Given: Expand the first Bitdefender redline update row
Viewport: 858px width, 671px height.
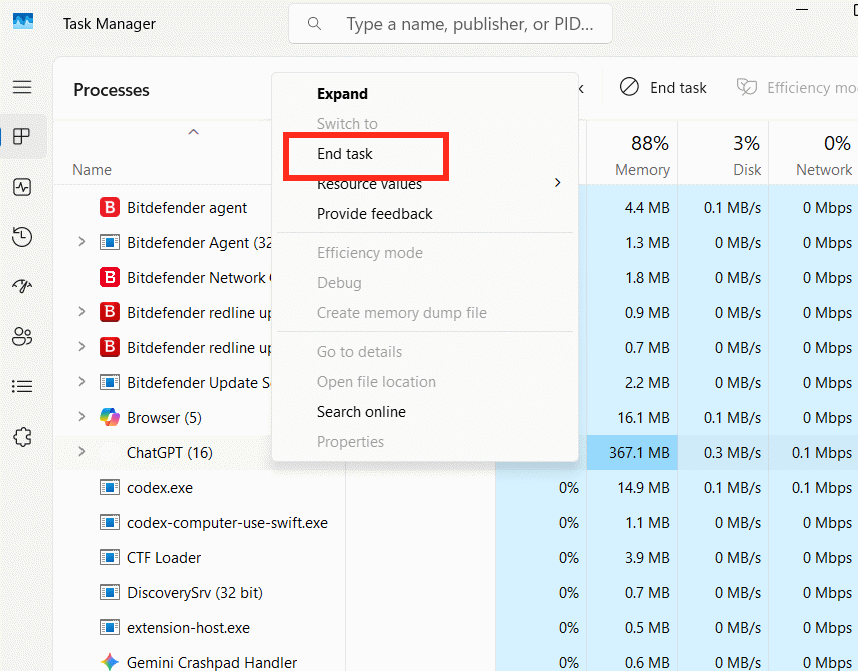Looking at the screenshot, I should [82, 311].
